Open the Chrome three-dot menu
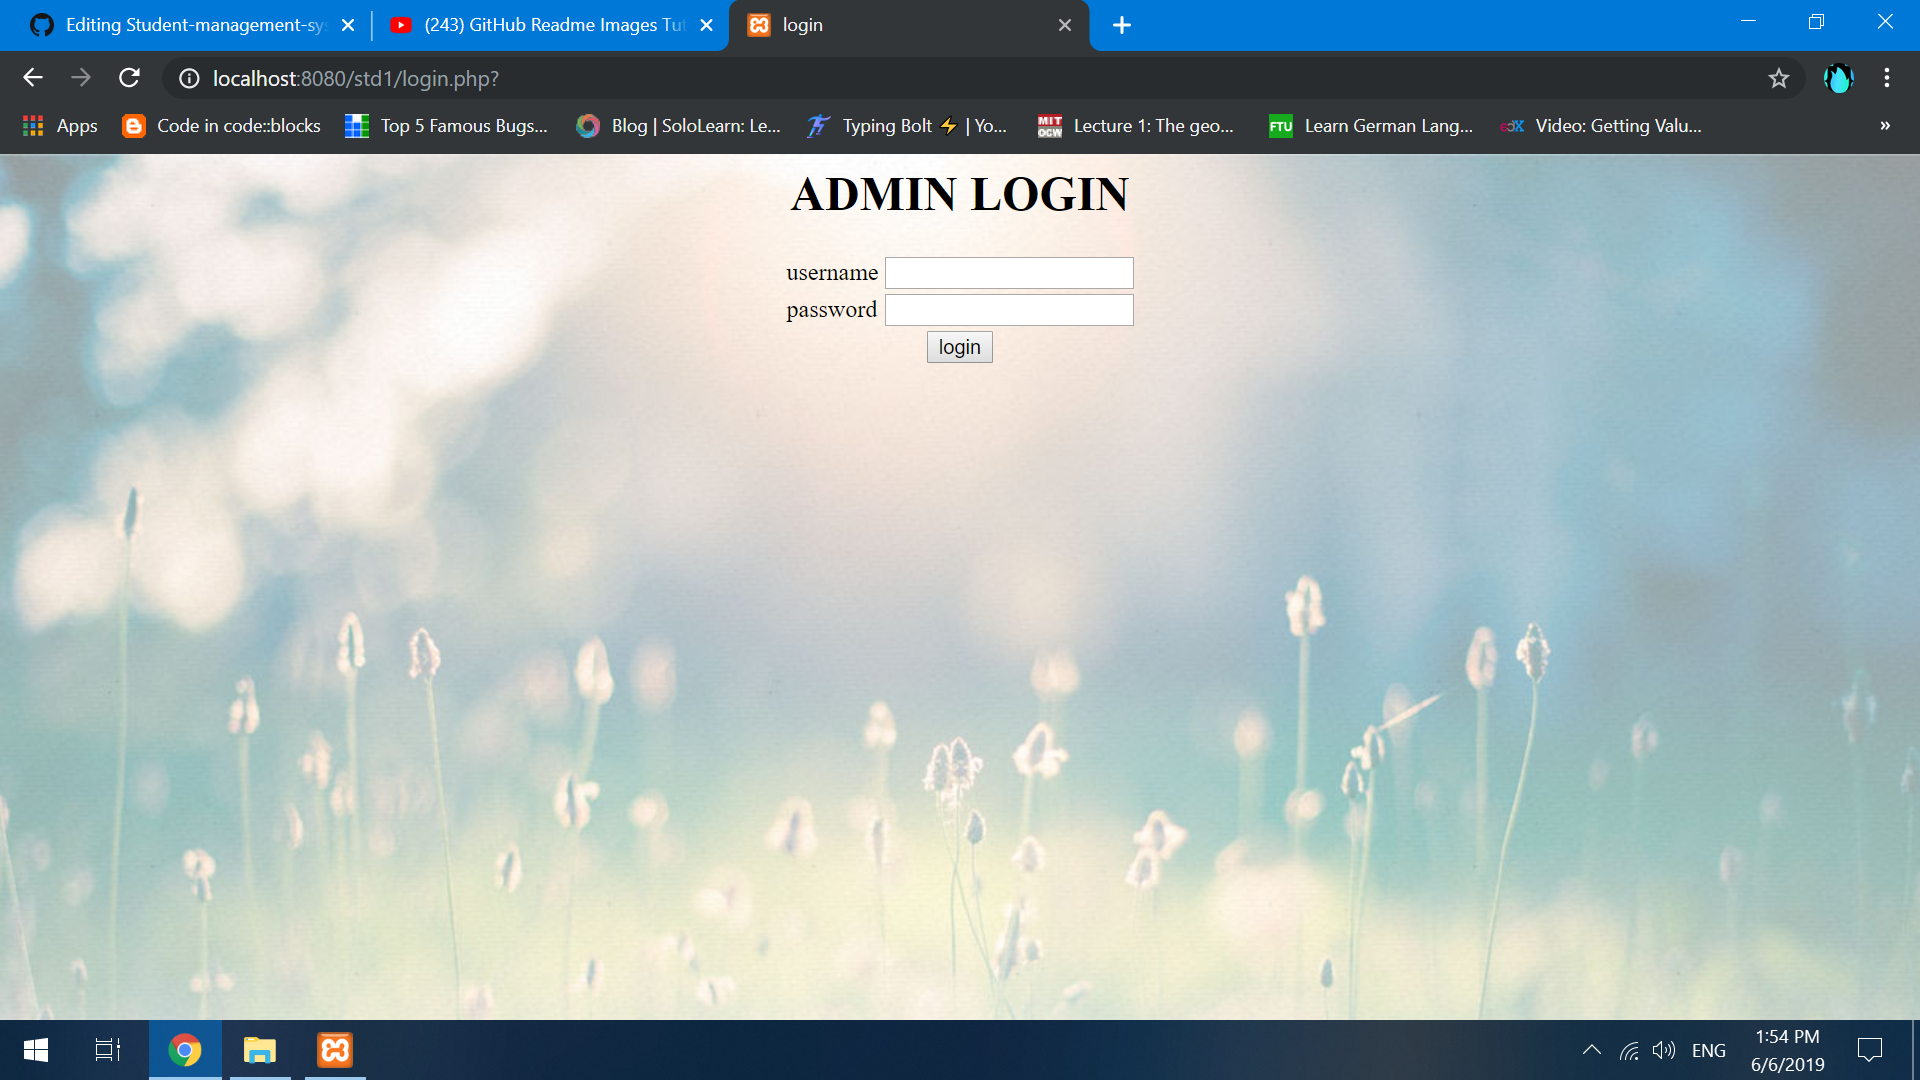The width and height of the screenshot is (1920, 1080). [x=1887, y=78]
